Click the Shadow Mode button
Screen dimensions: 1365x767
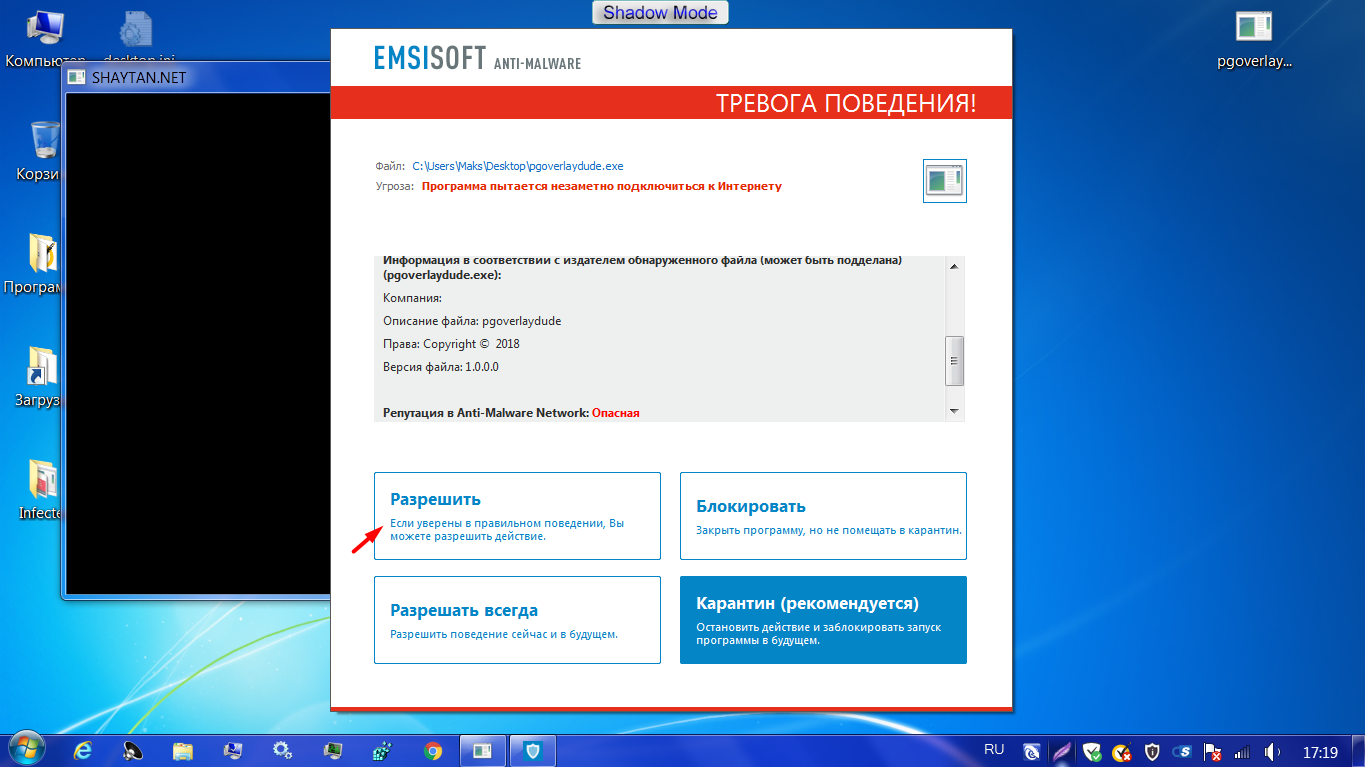pos(660,13)
